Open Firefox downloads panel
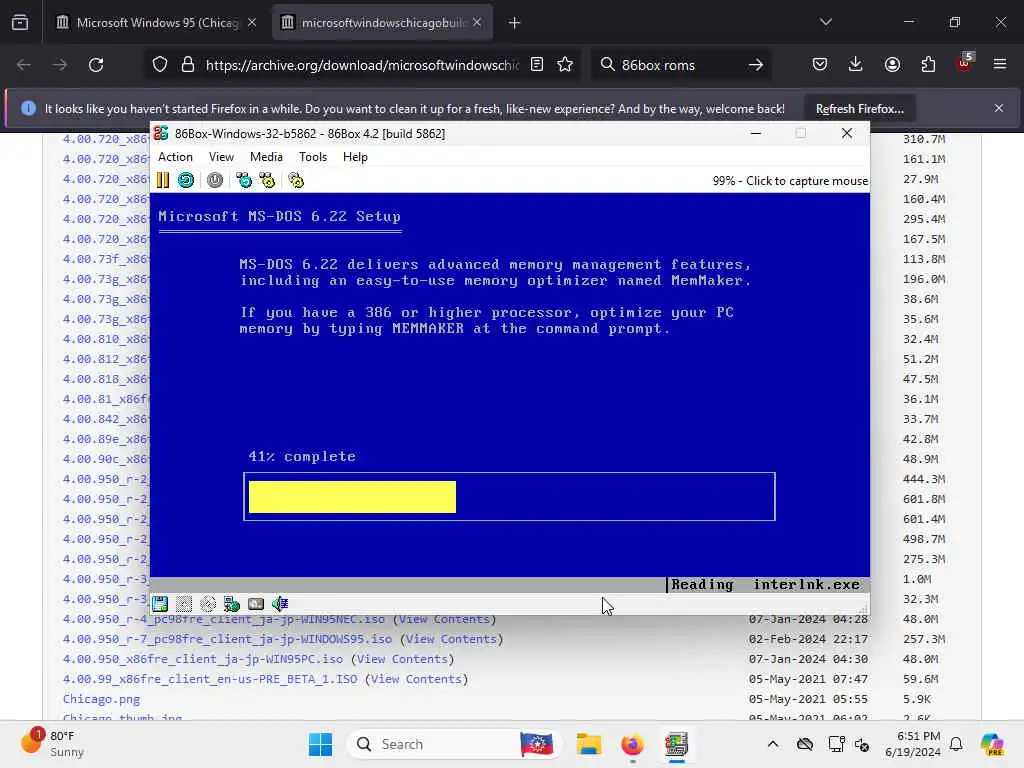The height and width of the screenshot is (768, 1024). tap(856, 65)
